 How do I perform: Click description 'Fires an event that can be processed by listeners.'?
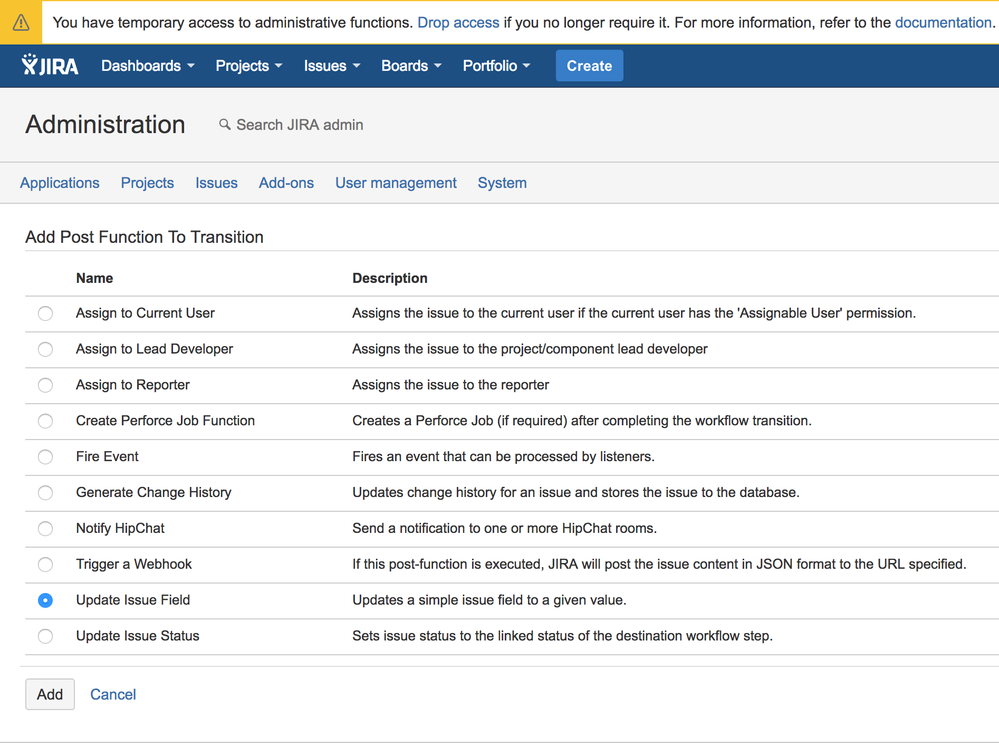503,456
